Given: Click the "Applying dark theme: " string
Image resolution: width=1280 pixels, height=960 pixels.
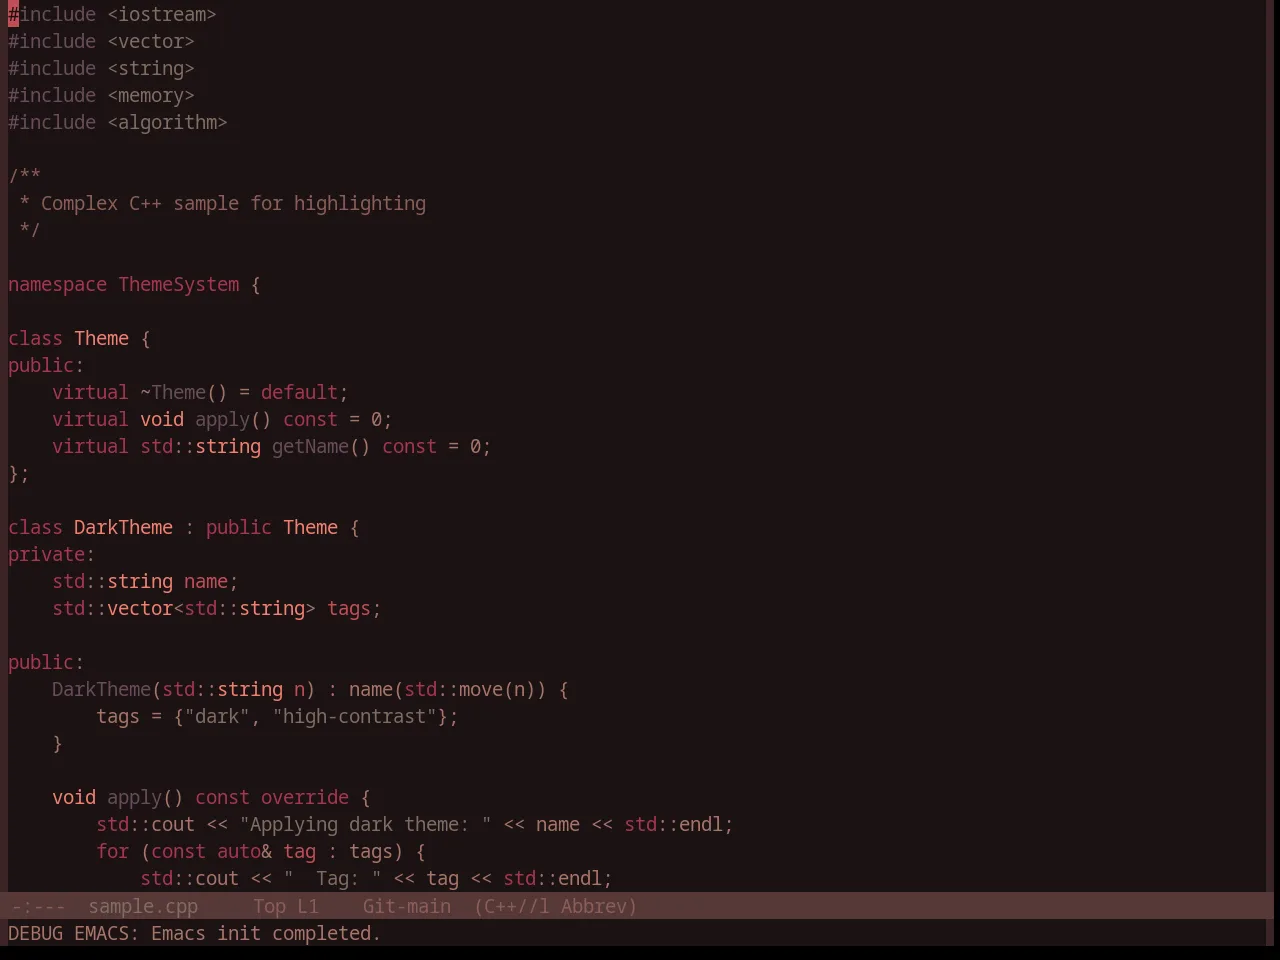Looking at the screenshot, I should [365, 824].
